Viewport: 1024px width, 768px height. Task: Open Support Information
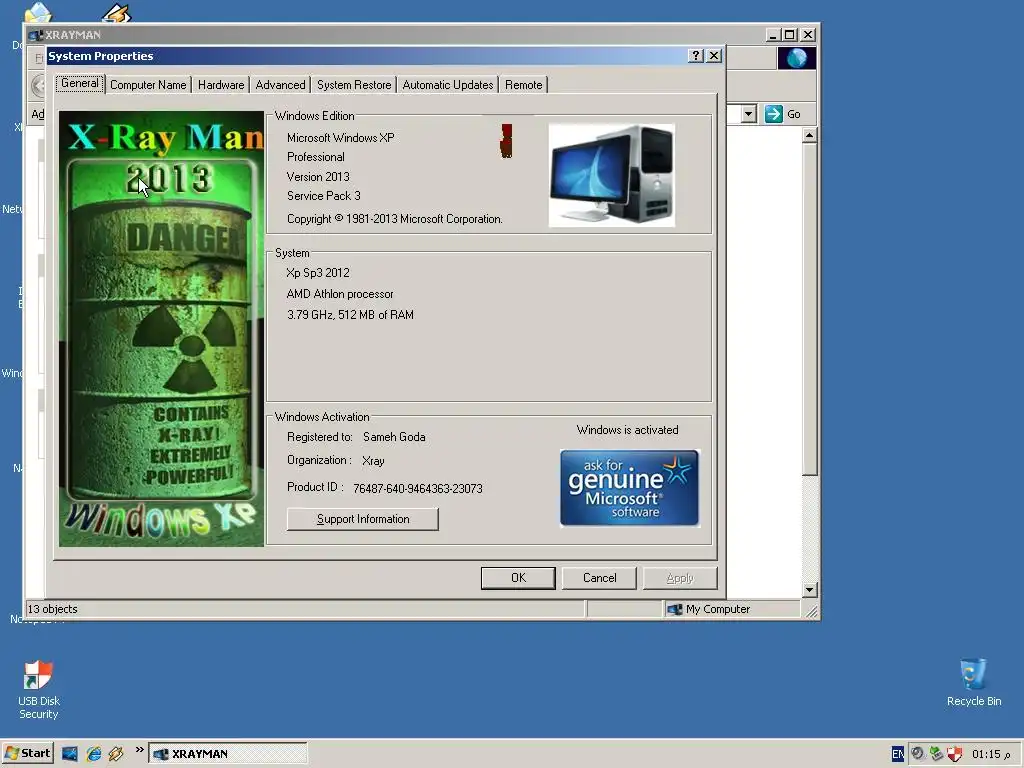tap(362, 519)
